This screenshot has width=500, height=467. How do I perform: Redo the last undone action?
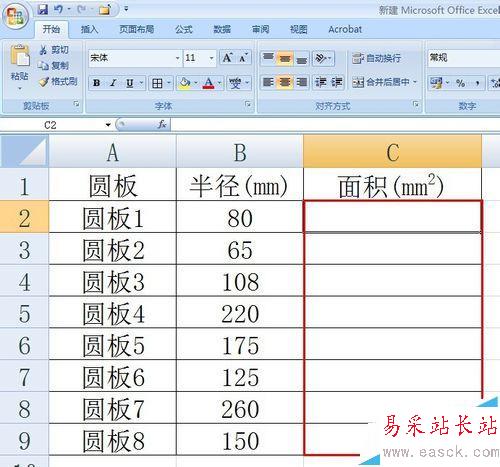click(x=81, y=9)
